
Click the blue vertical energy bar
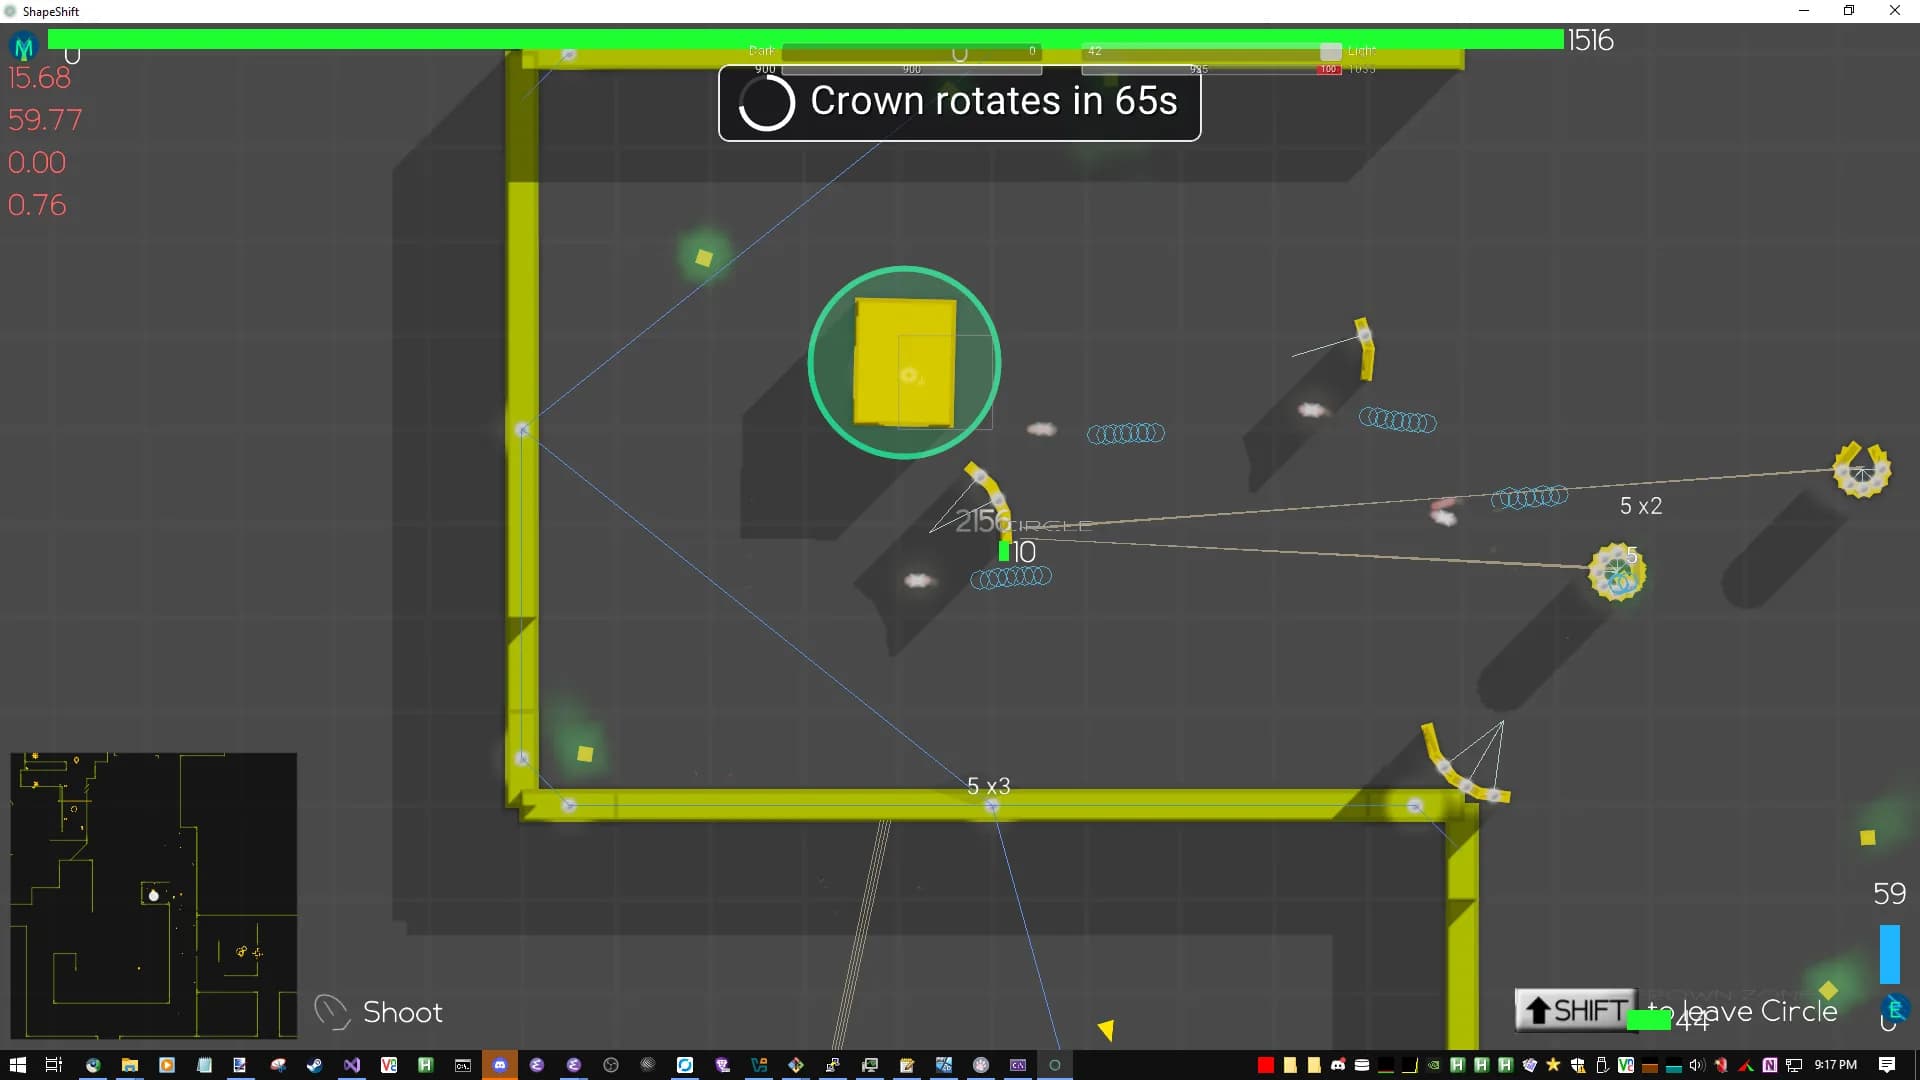pyautogui.click(x=1889, y=954)
